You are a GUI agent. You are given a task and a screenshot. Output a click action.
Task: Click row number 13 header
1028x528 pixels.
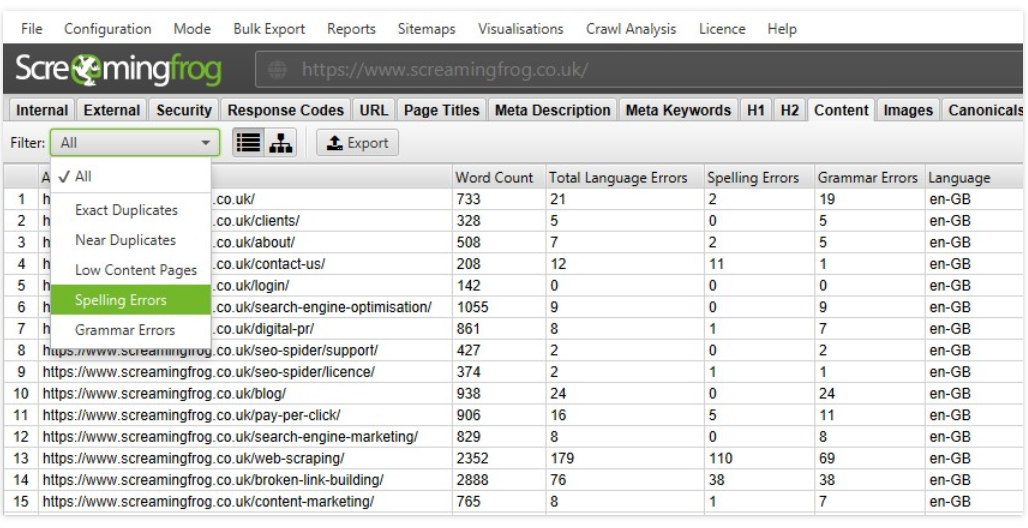pyautogui.click(x=21, y=458)
